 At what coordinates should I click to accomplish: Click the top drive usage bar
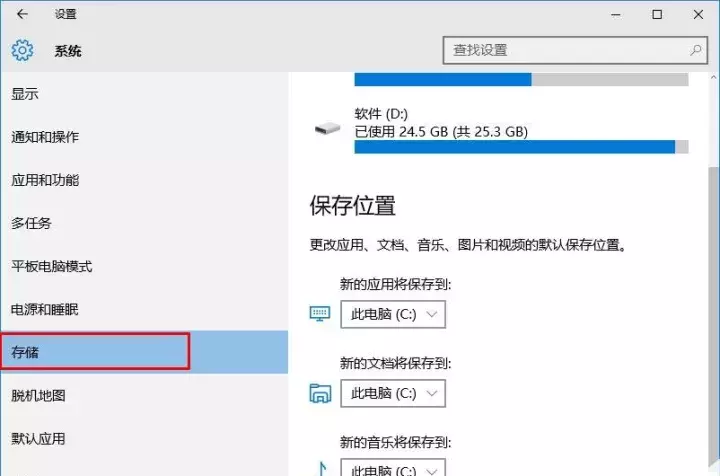click(x=521, y=79)
